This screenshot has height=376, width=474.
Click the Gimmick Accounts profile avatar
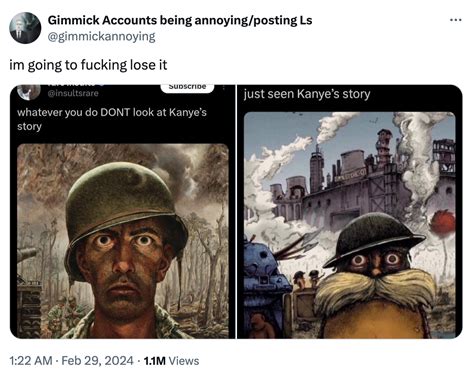click(x=25, y=28)
